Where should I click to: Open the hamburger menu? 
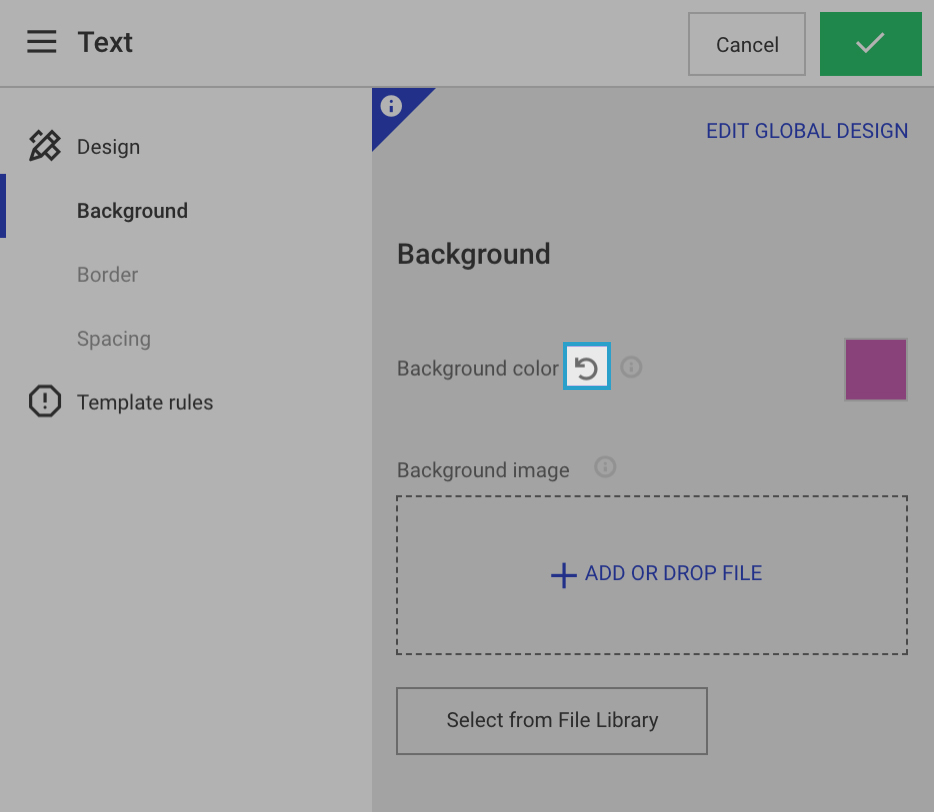pos(42,42)
